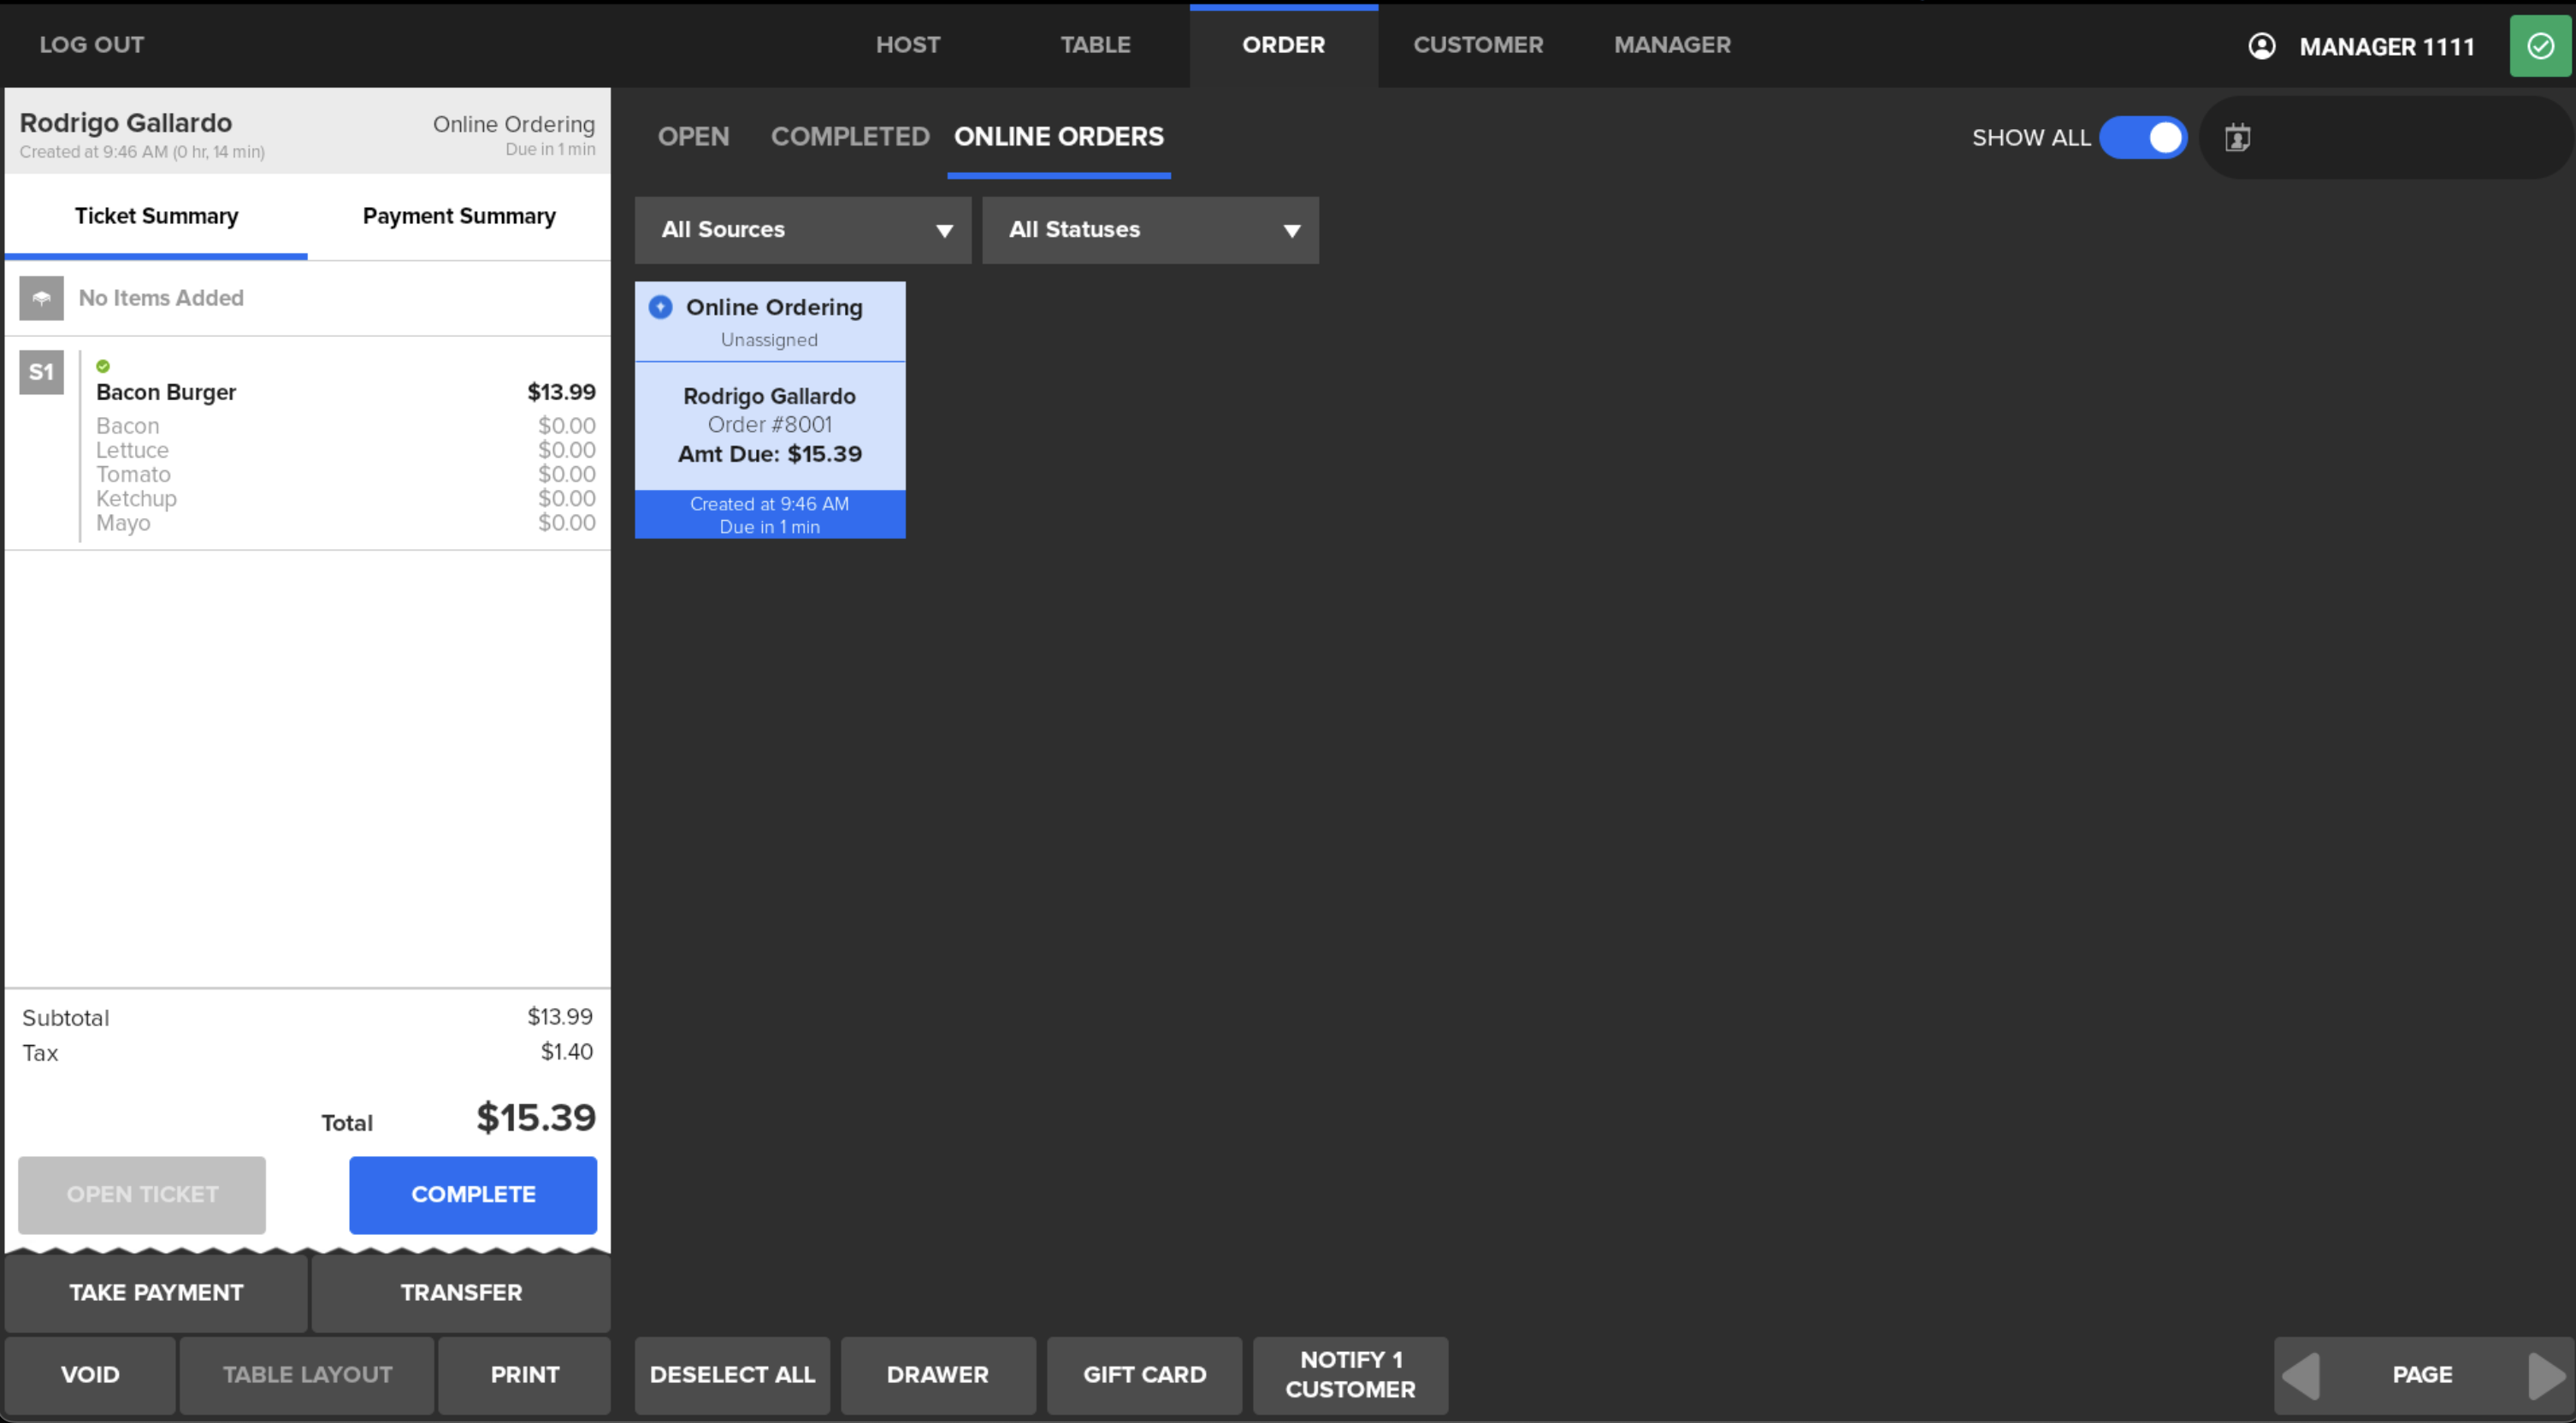Open the All Sources dropdown
Image resolution: width=2576 pixels, height=1423 pixels.
tap(801, 230)
